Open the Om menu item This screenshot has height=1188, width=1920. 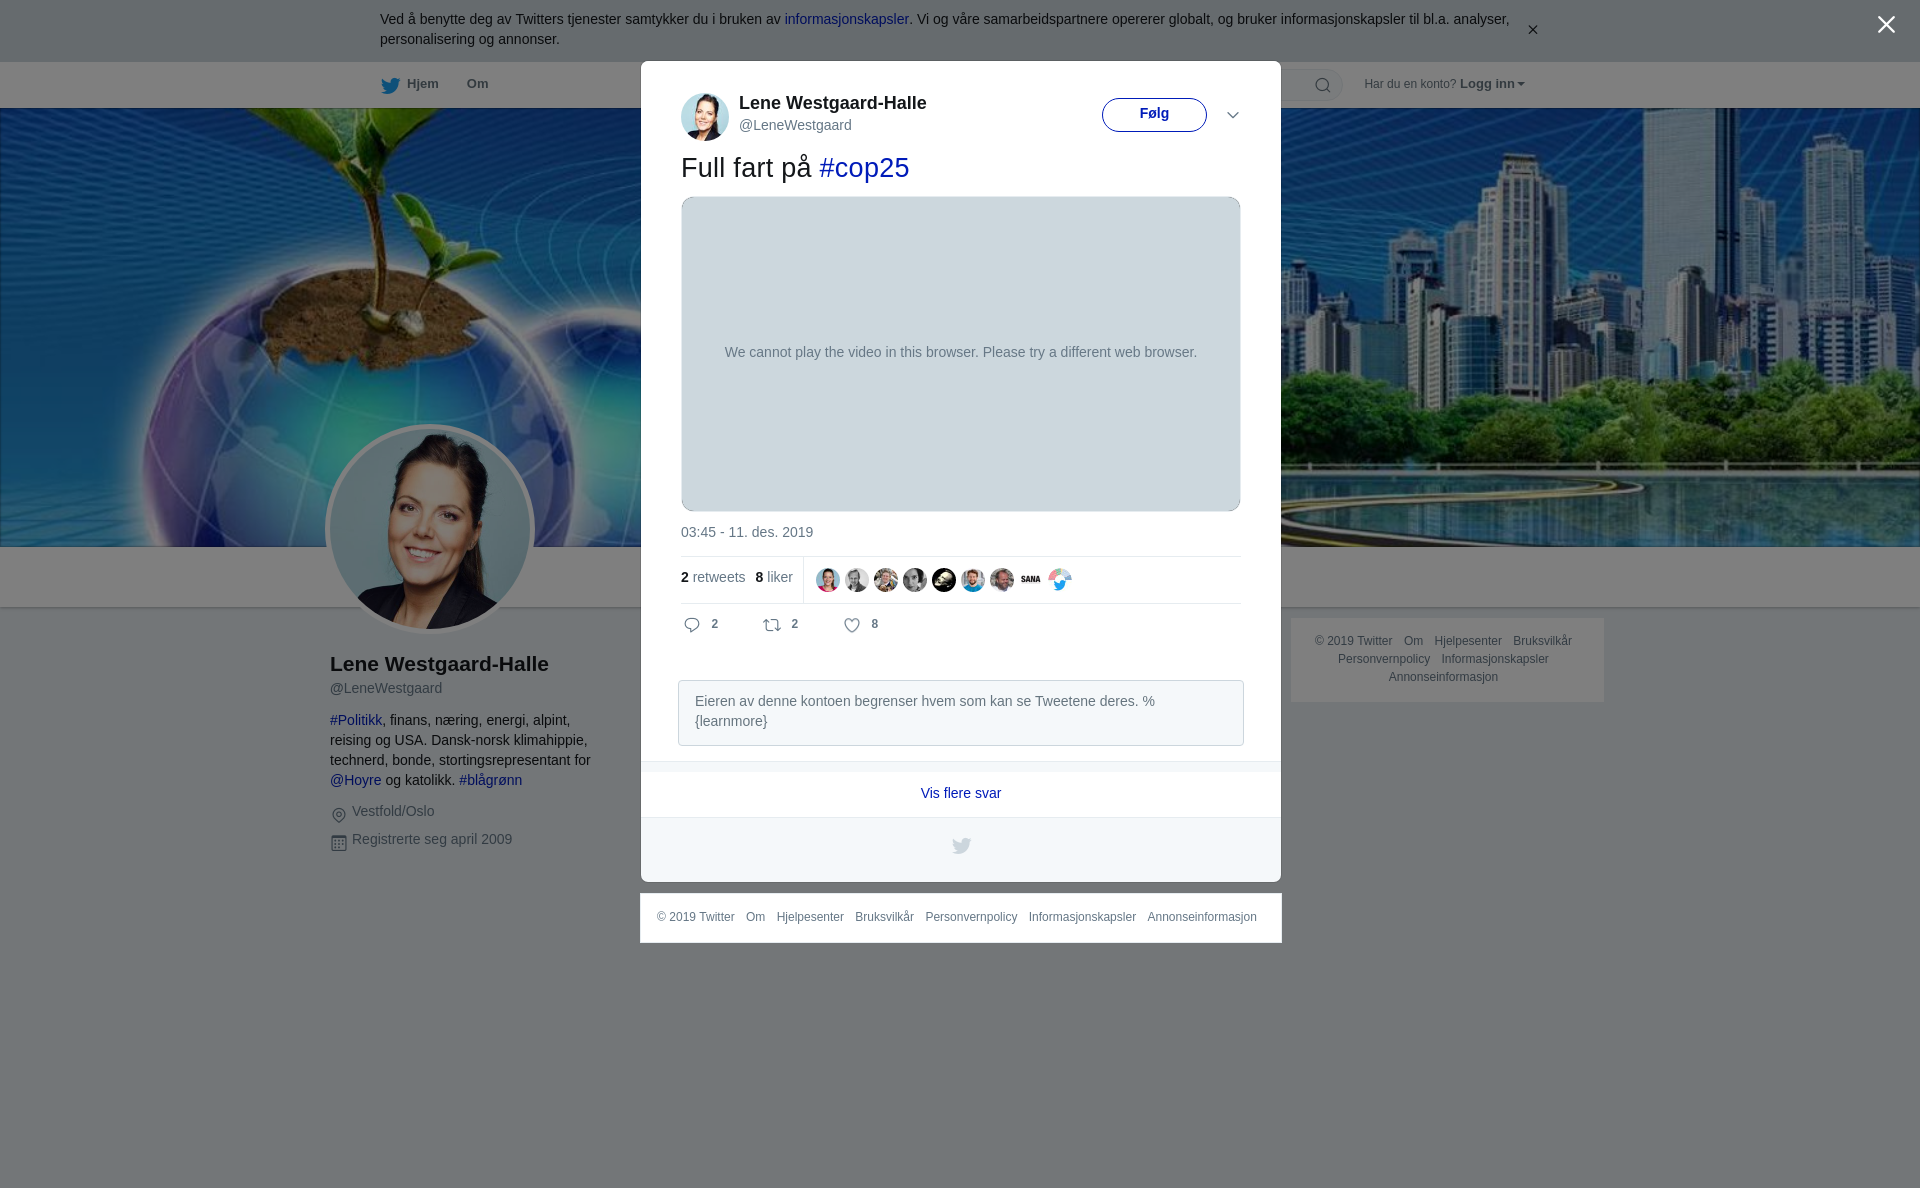click(x=477, y=84)
